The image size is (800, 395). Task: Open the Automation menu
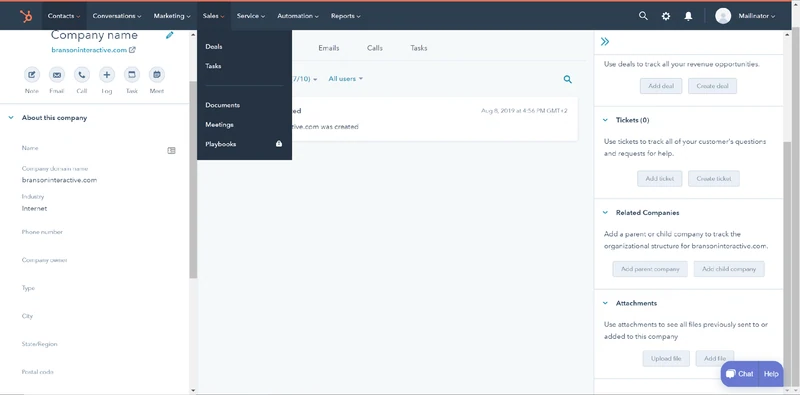(298, 16)
